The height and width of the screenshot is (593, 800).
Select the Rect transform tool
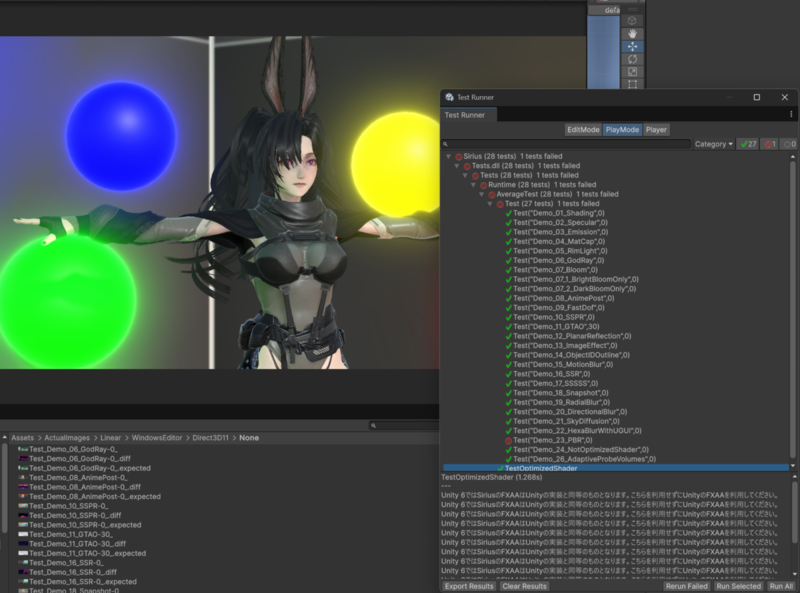[632, 84]
